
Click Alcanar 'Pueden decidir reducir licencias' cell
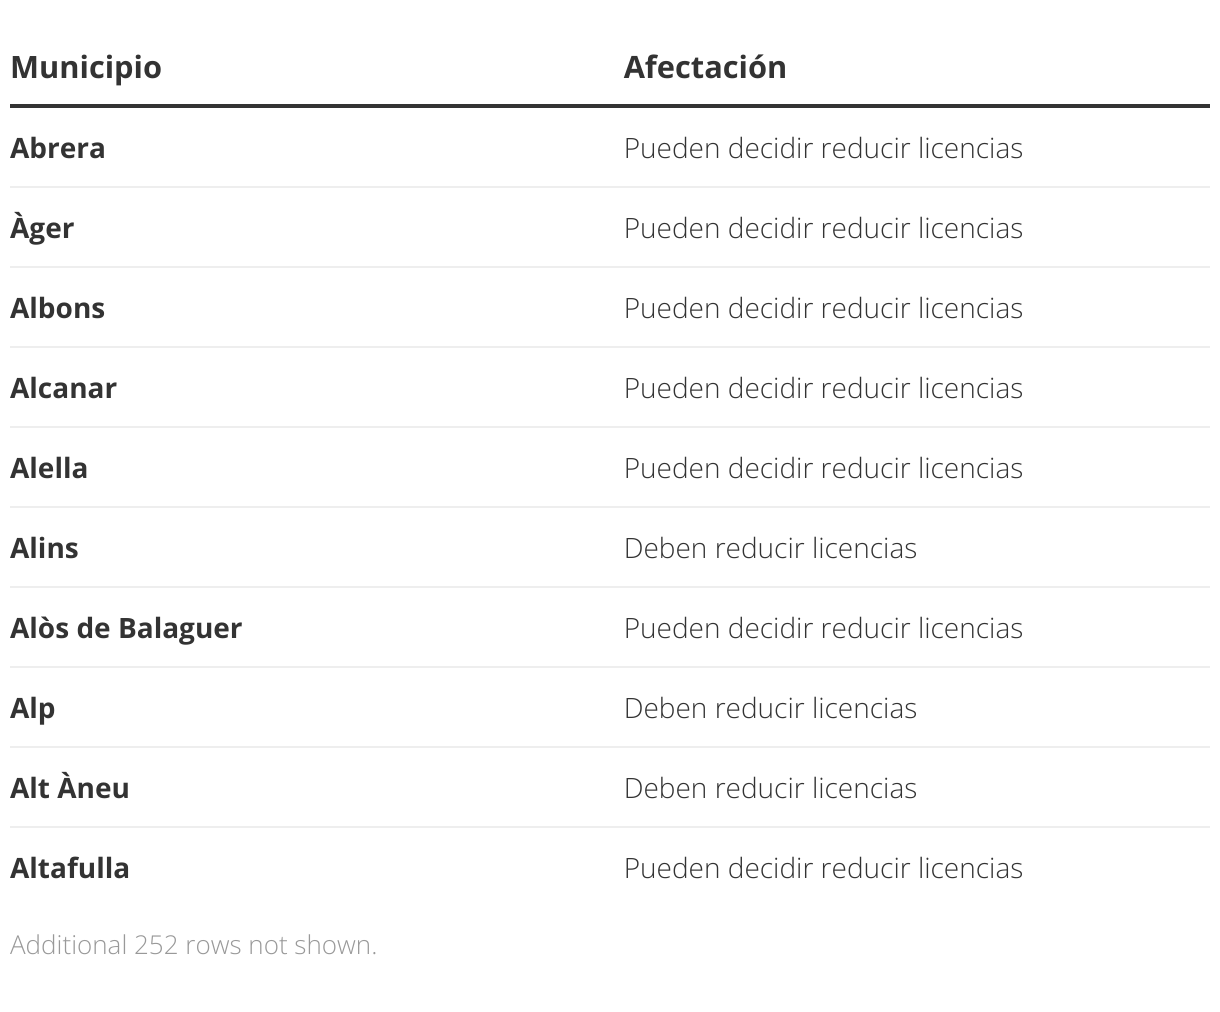823,388
